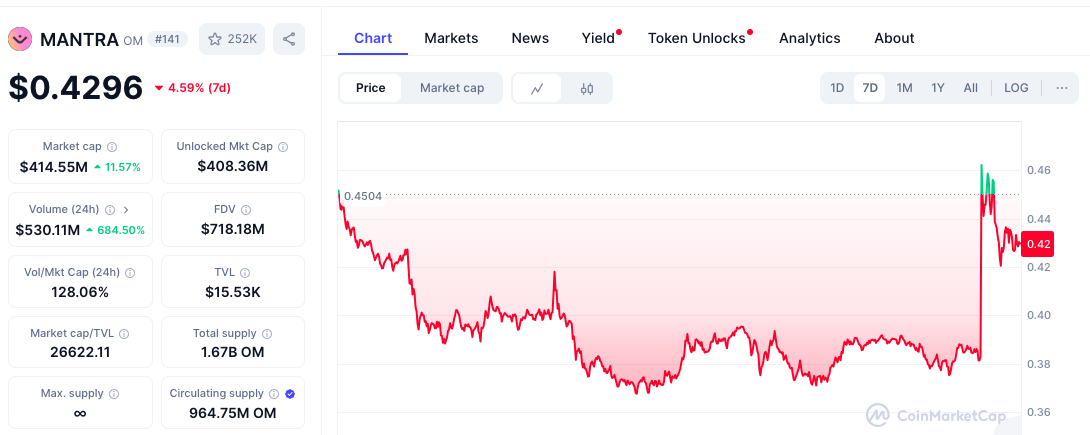Click the #141 rank badge

pyautogui.click(x=168, y=40)
